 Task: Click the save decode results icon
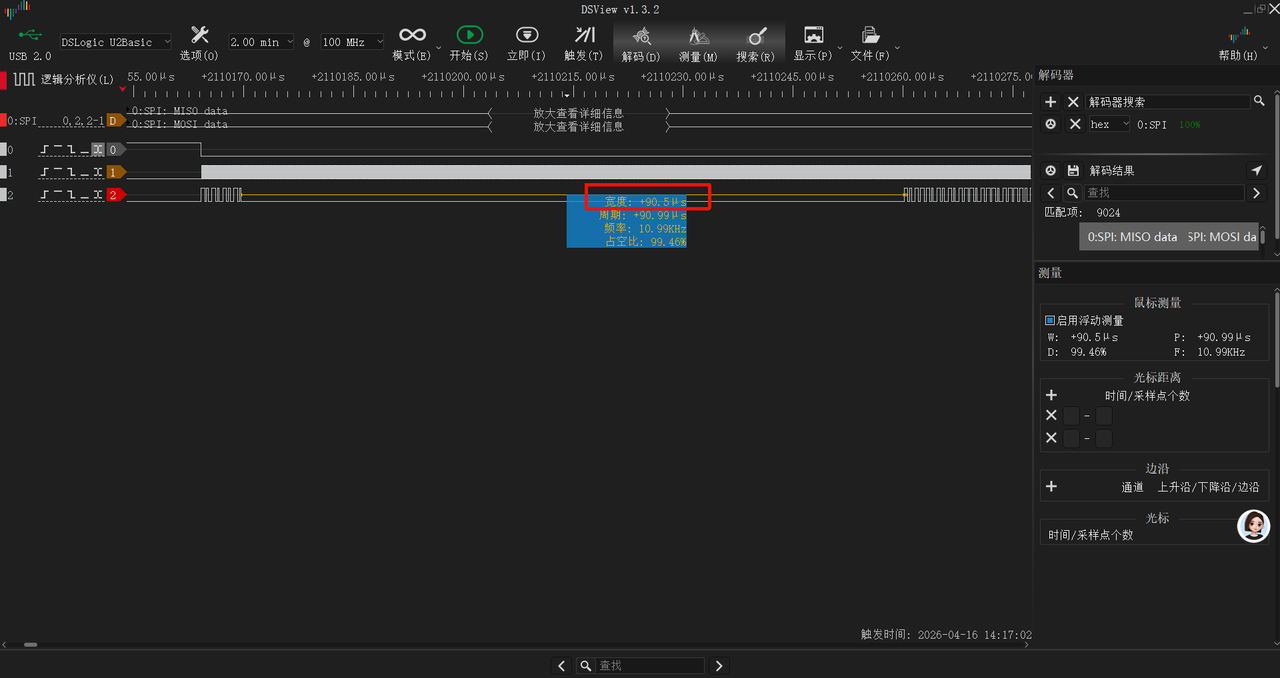click(x=1074, y=171)
